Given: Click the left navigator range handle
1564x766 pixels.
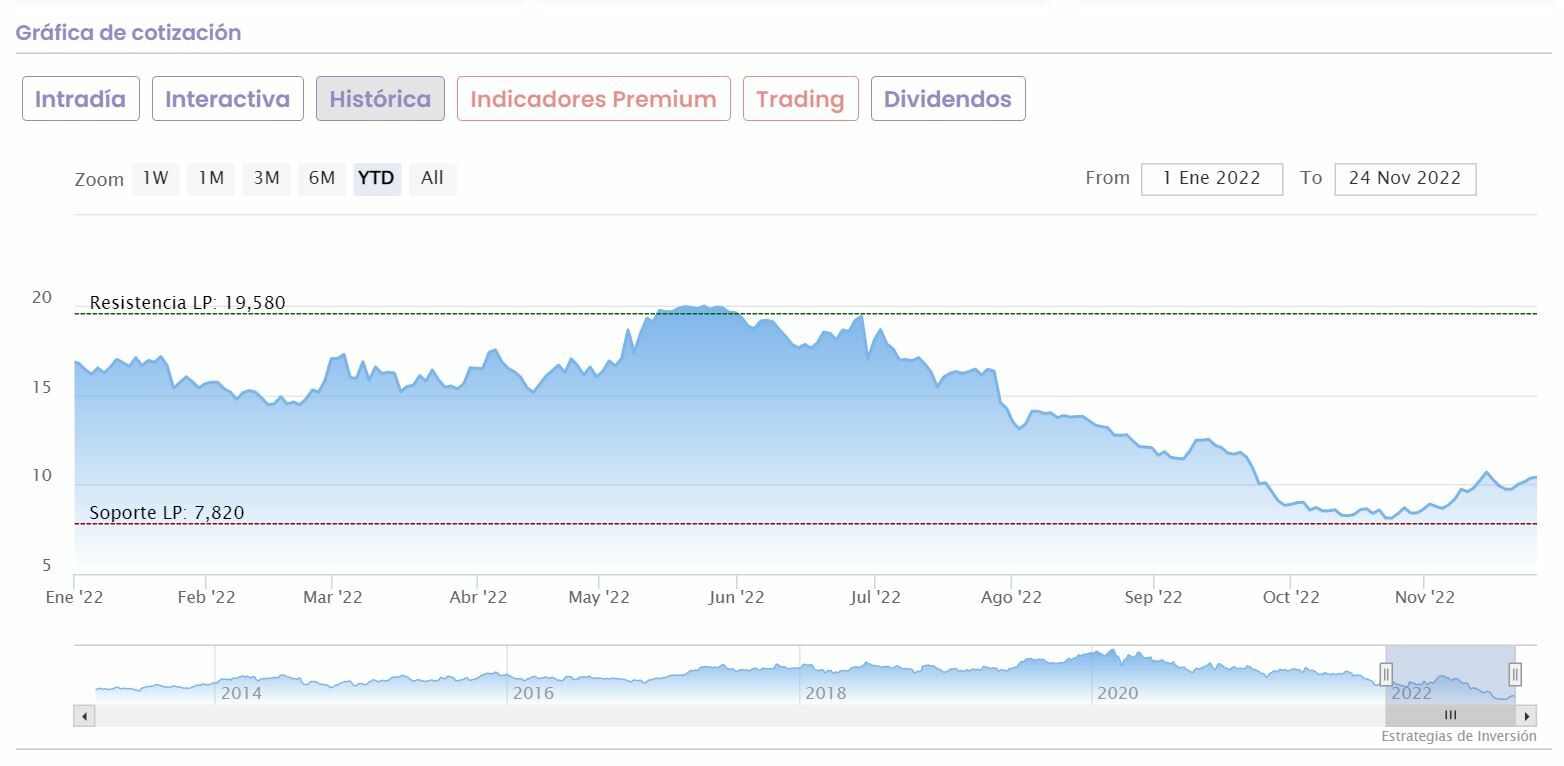Looking at the screenshot, I should tap(1386, 675).
